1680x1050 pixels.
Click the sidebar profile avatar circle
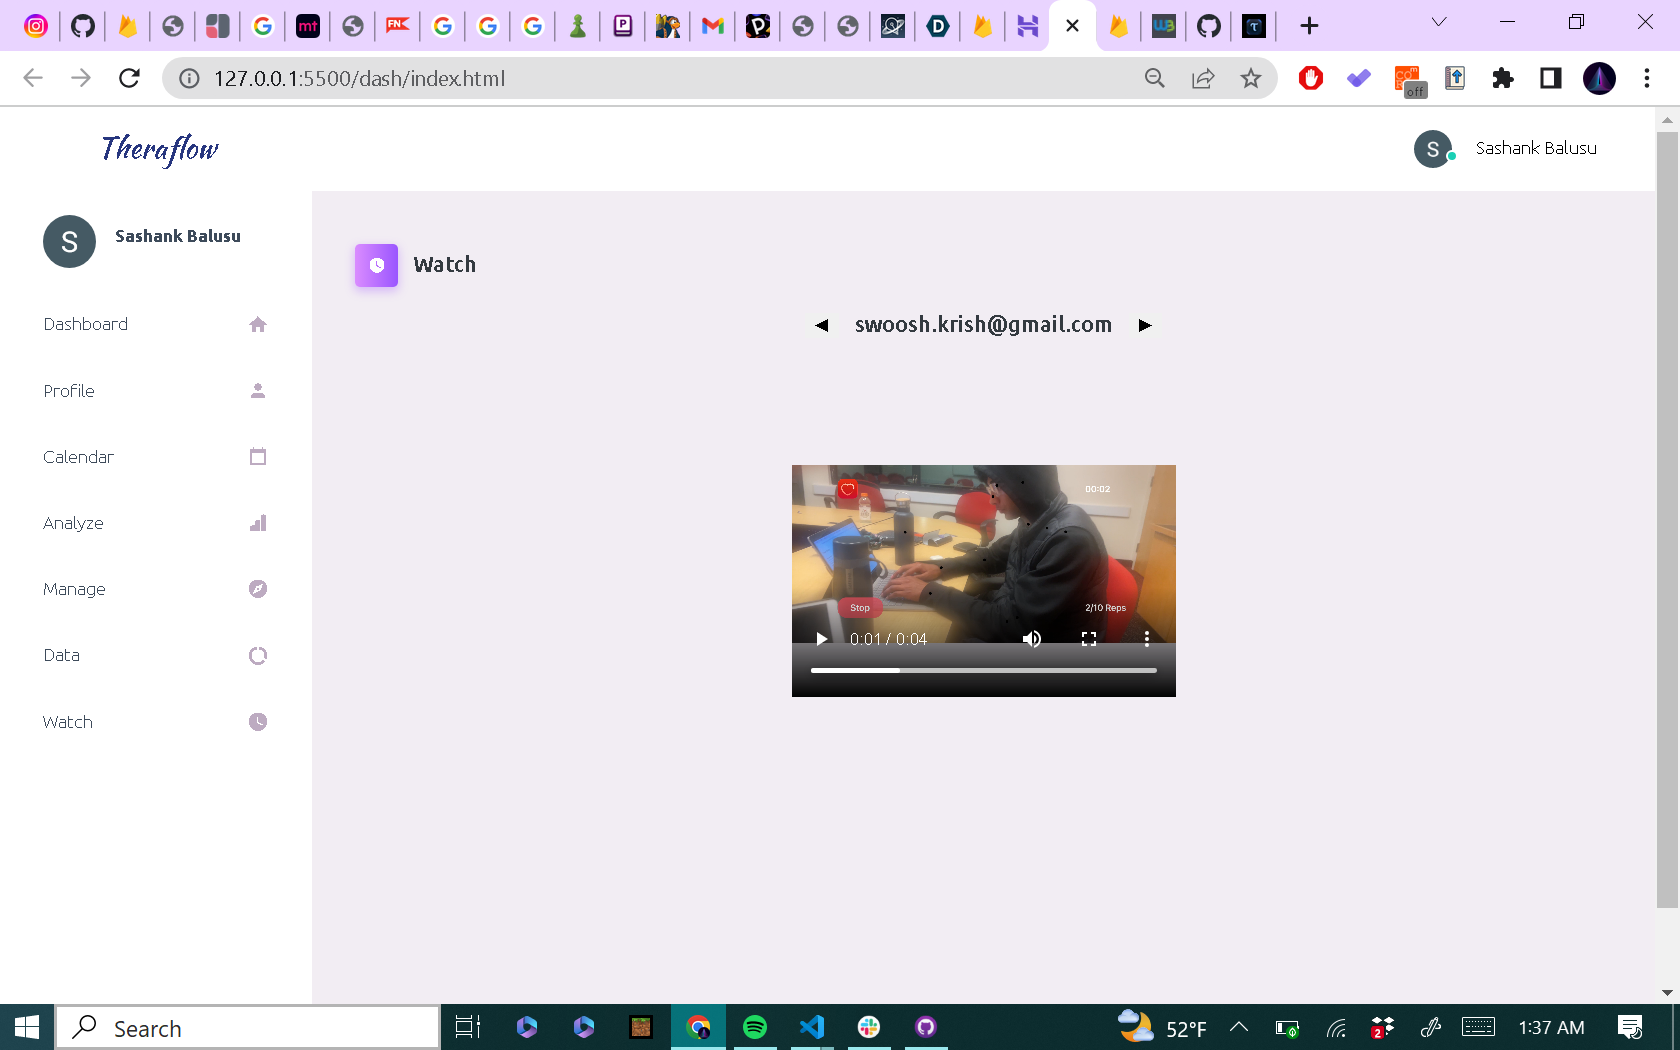(x=69, y=241)
